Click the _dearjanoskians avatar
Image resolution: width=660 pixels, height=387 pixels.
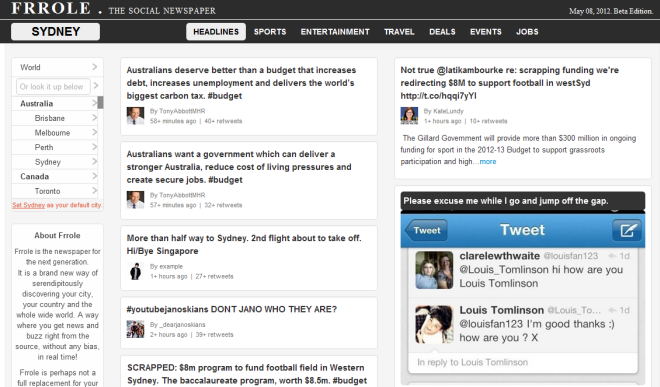point(135,329)
